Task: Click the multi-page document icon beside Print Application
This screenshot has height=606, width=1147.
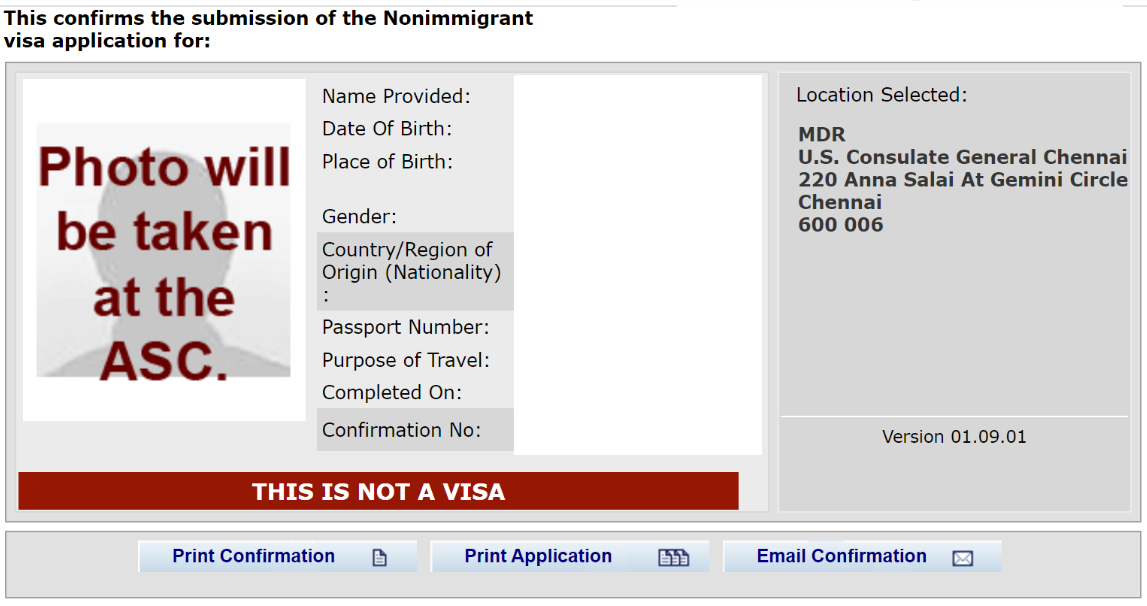Action: [671, 556]
